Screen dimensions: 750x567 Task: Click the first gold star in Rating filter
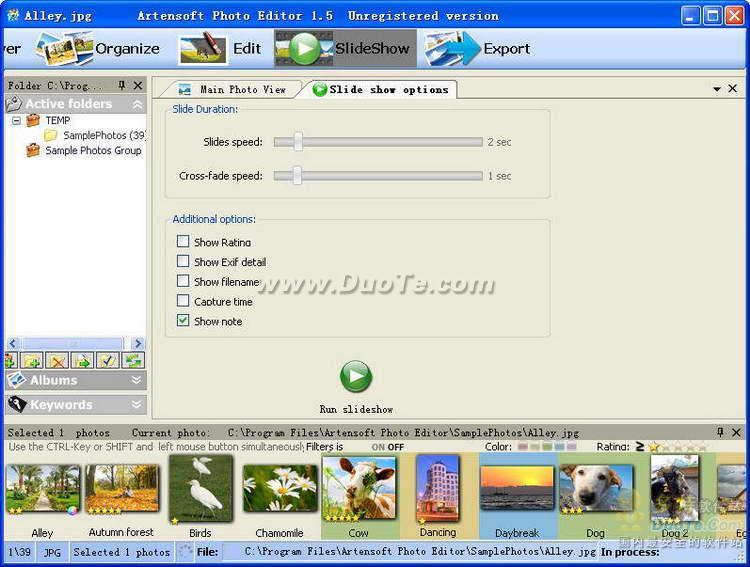tap(654, 447)
